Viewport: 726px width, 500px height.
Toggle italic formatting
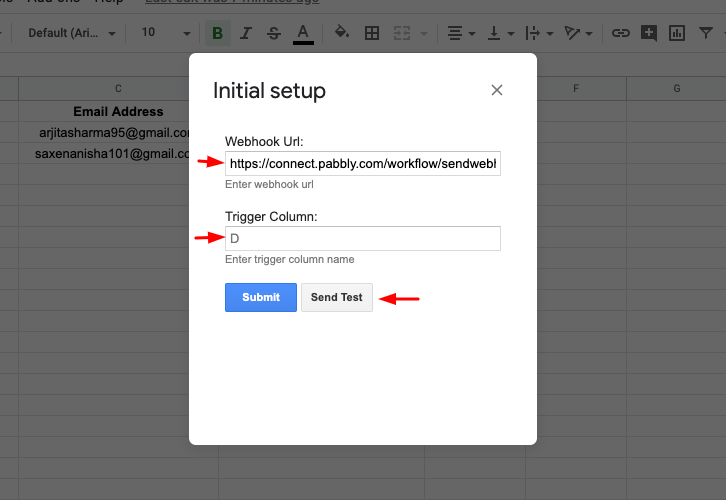[x=246, y=33]
